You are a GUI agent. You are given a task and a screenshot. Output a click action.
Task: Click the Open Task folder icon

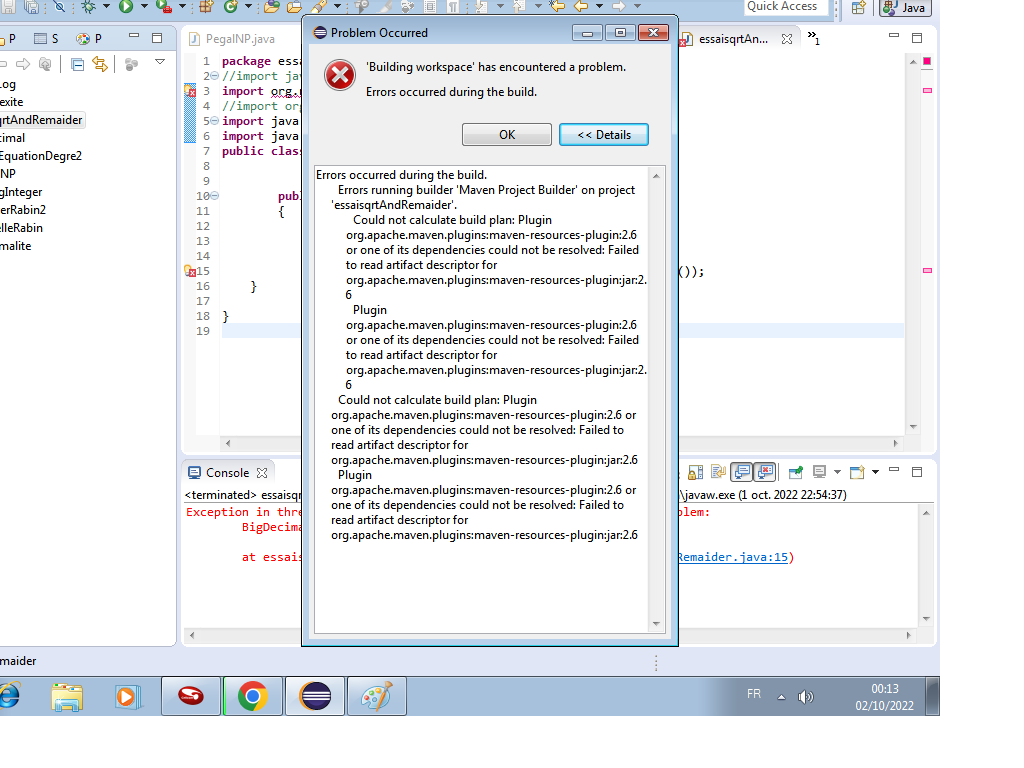[x=295, y=7]
